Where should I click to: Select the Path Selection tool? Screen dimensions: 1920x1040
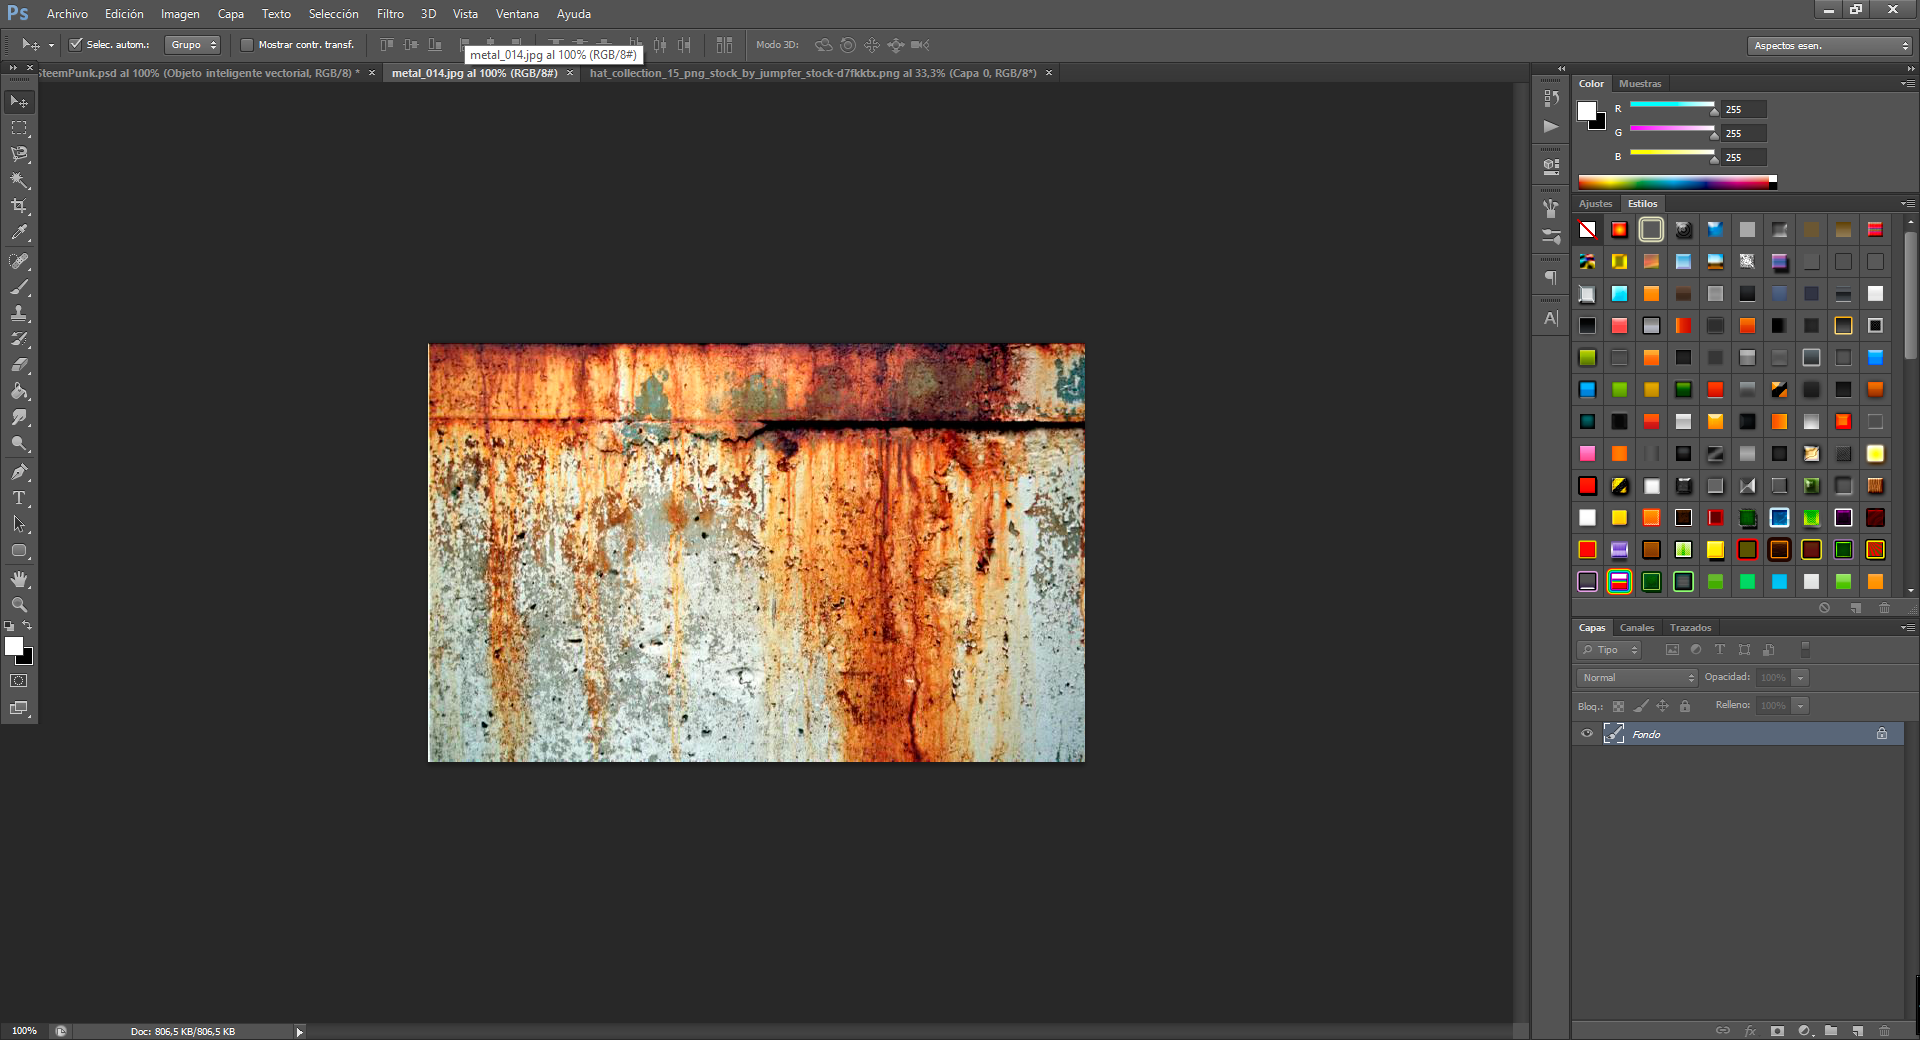[19, 524]
